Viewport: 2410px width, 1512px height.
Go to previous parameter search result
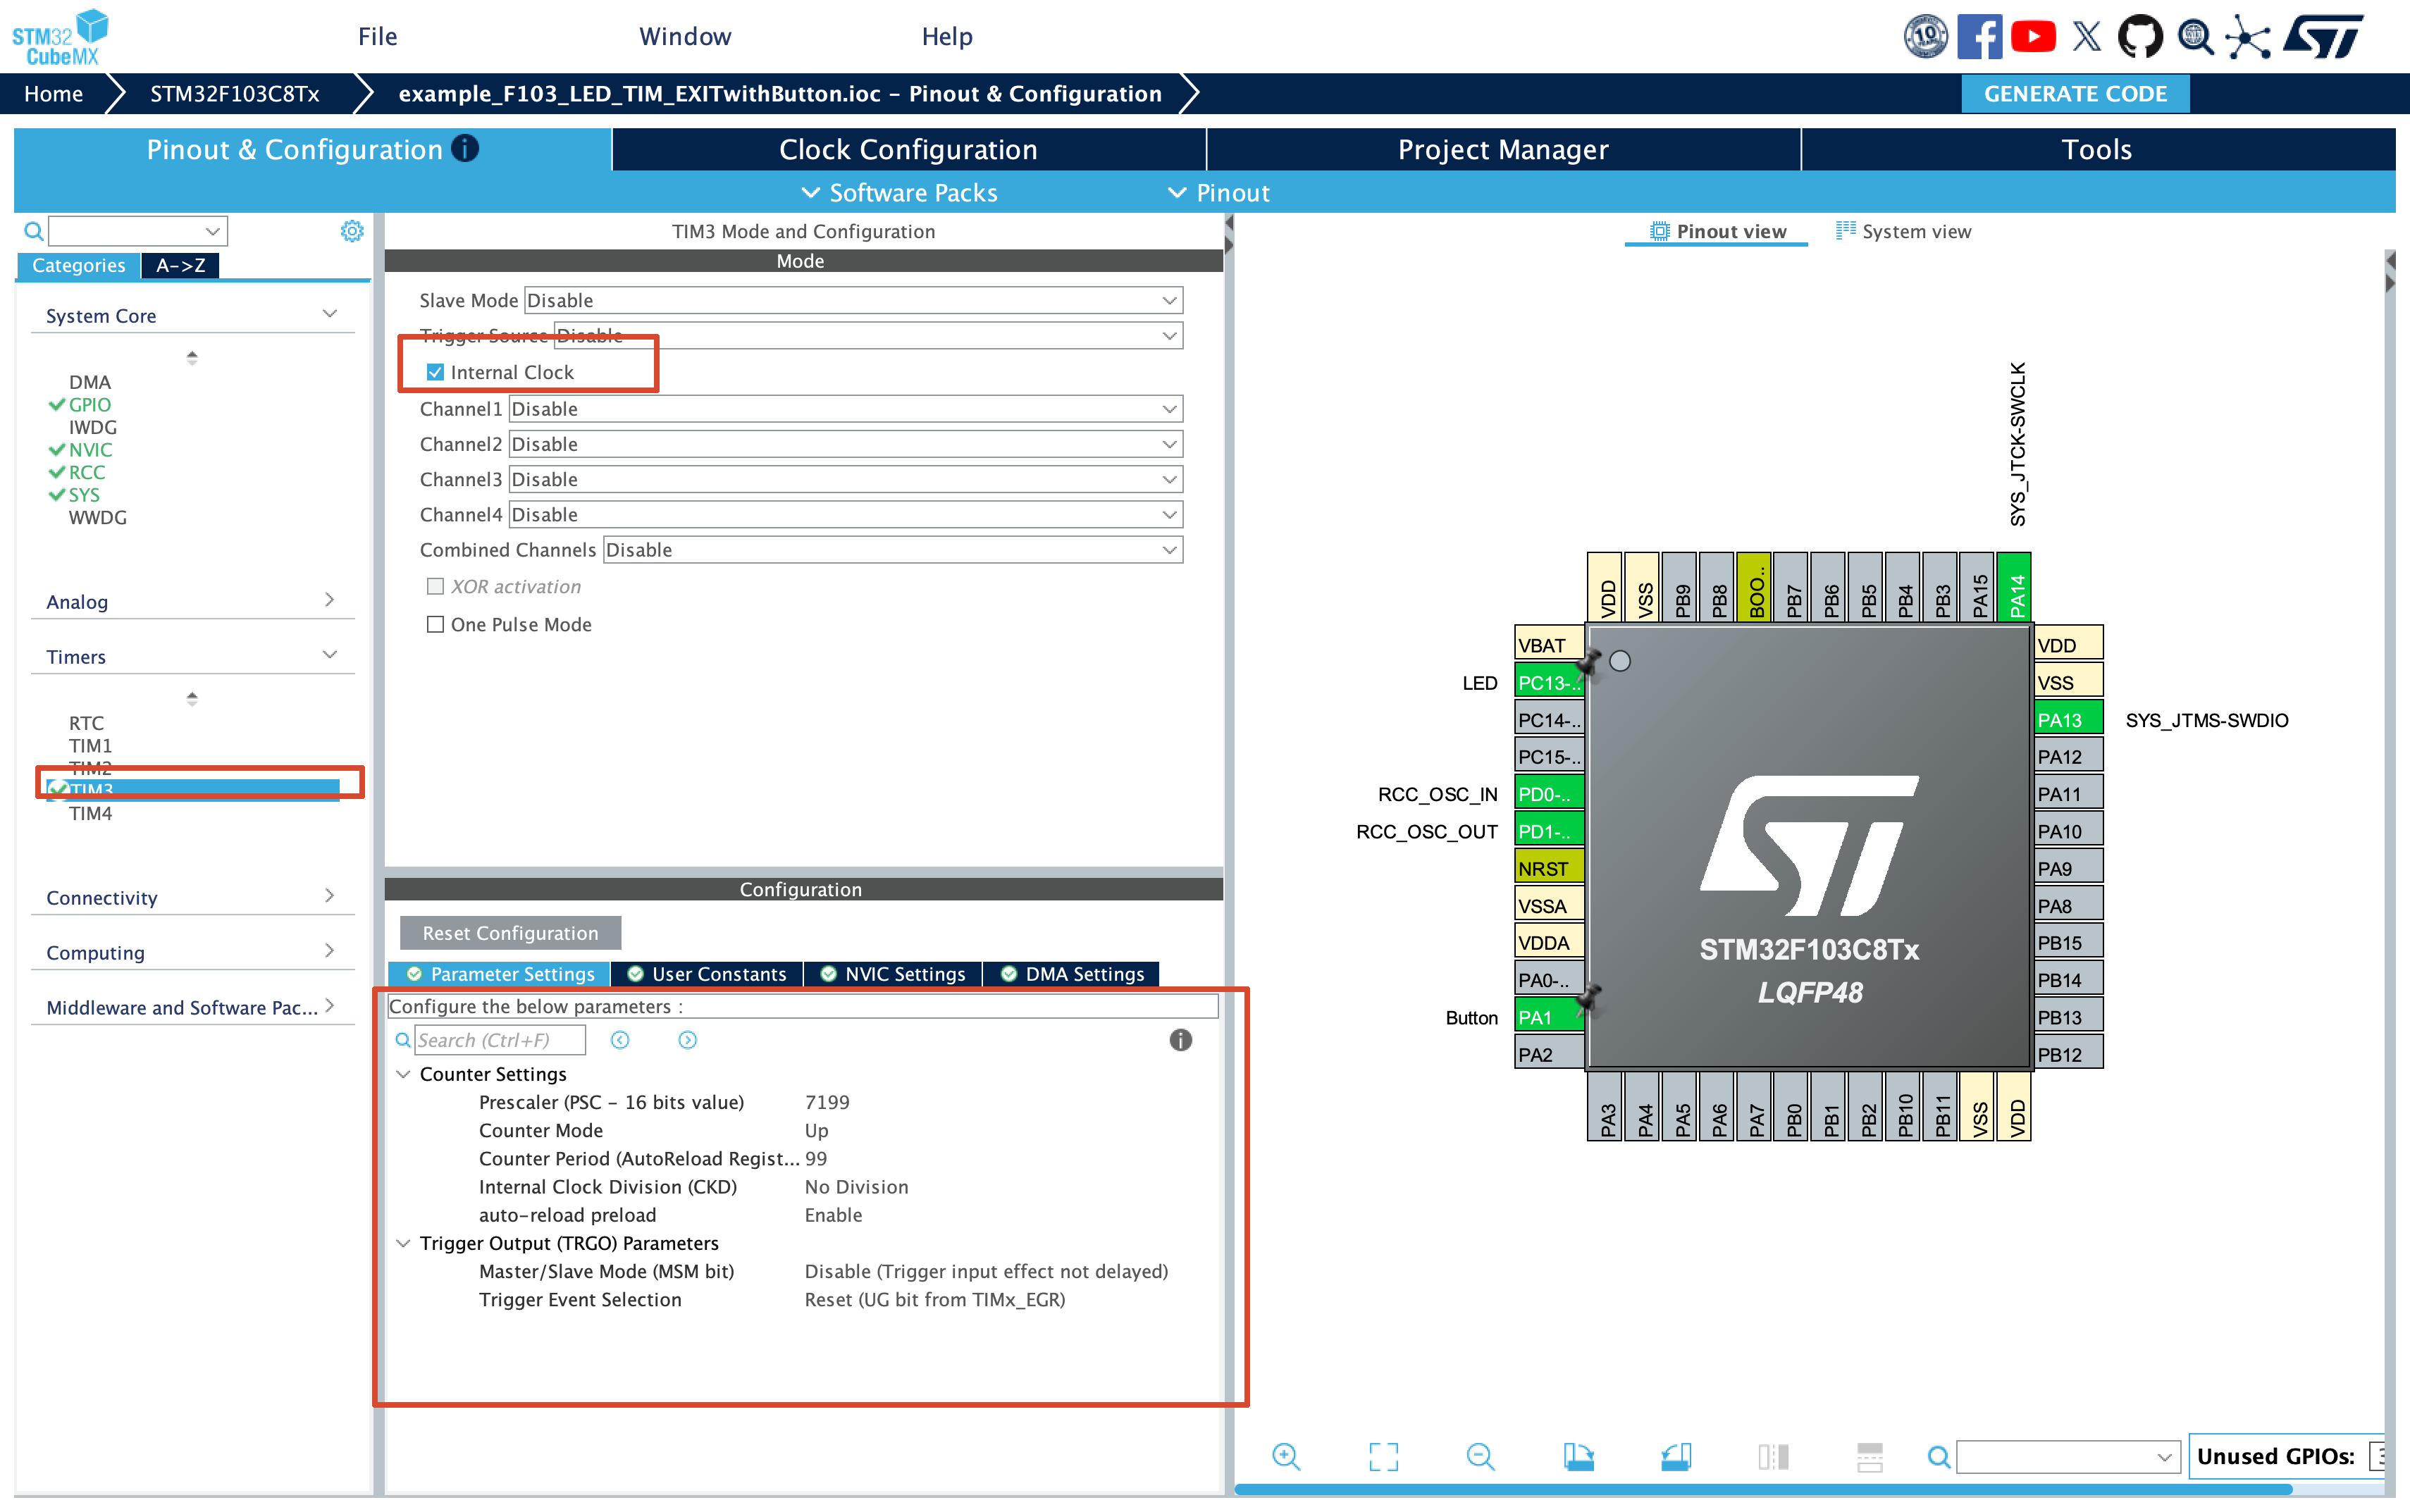(620, 1040)
